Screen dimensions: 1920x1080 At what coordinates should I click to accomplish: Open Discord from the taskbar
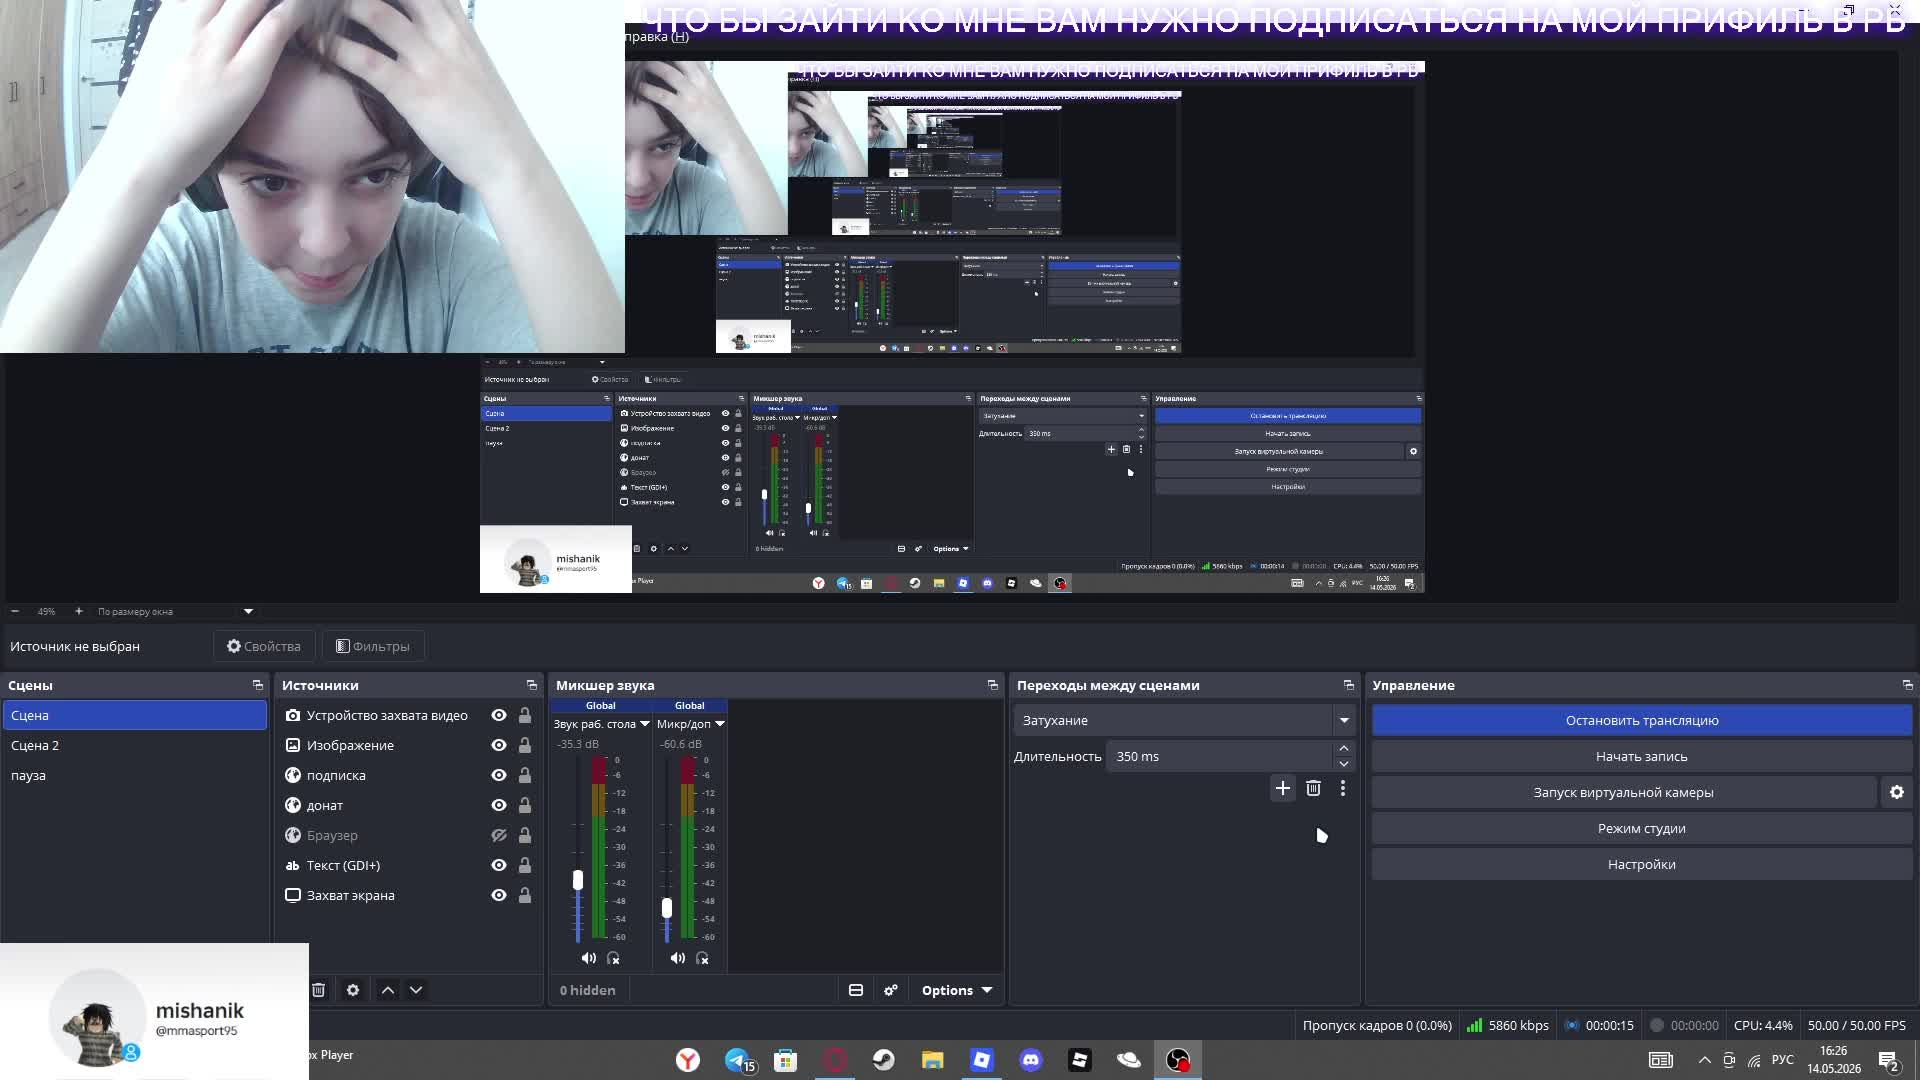(1031, 1060)
